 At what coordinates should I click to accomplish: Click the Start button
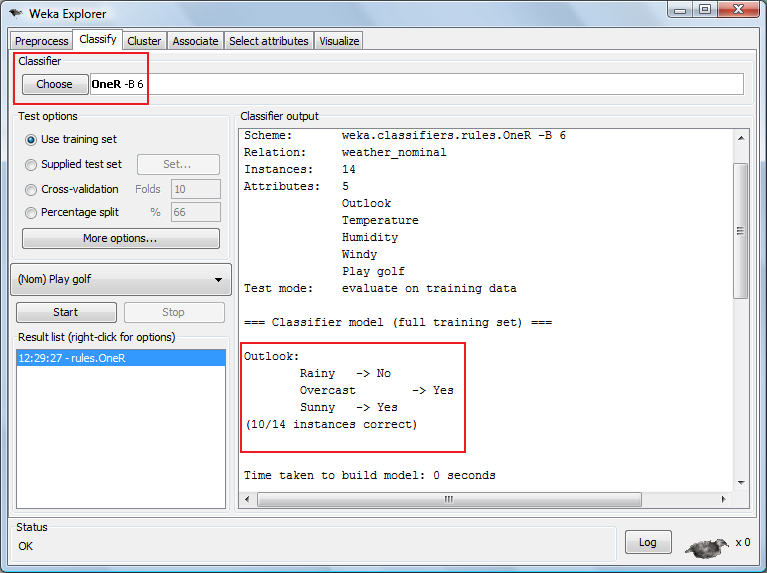66,312
